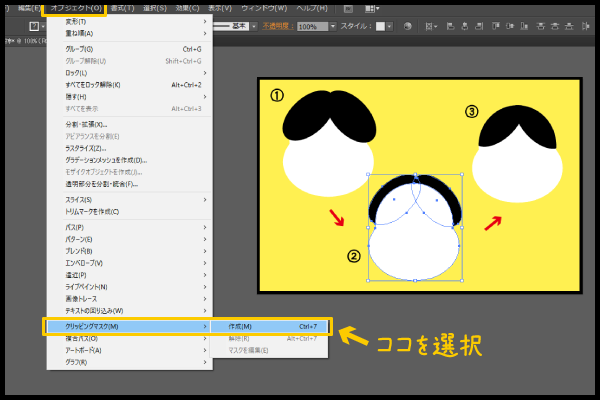The height and width of the screenshot is (400, 600).
Task: Expand the 変形 submenu
Action: coord(75,21)
